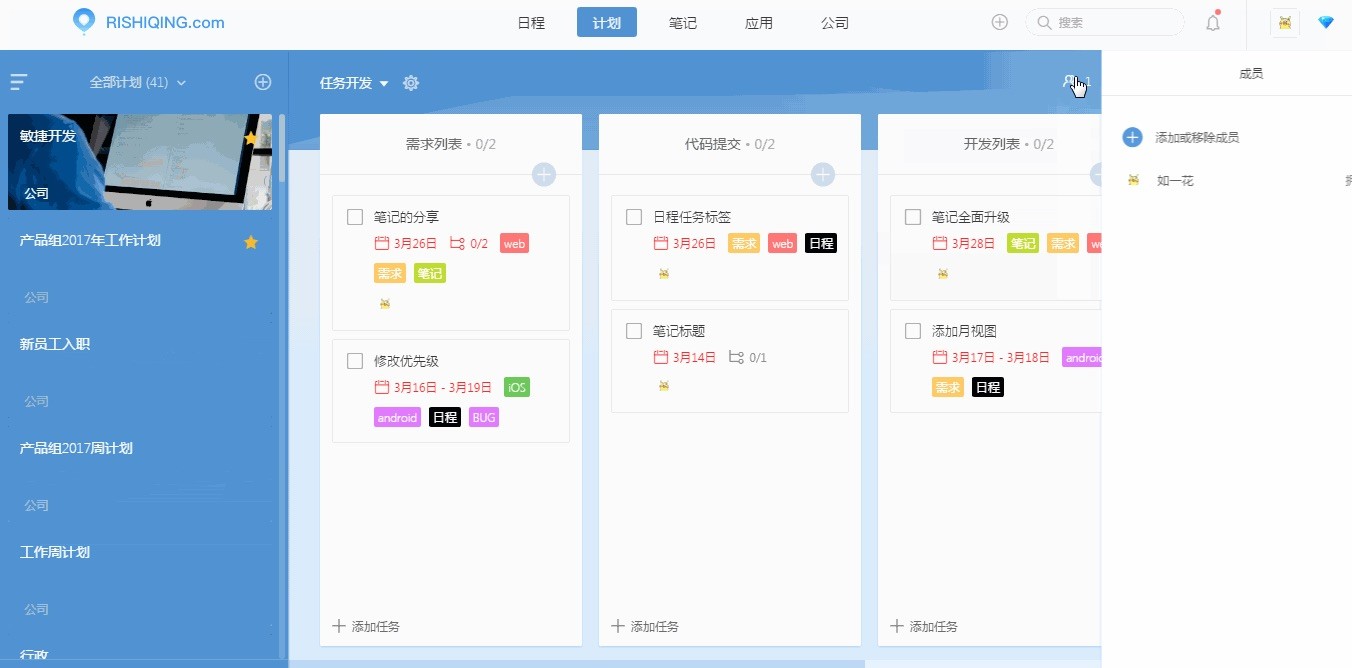Image resolution: width=1352 pixels, height=668 pixels.
Task: Click date 3月16日 - 3月19日 on 修改优先级
Action: pyautogui.click(x=433, y=387)
